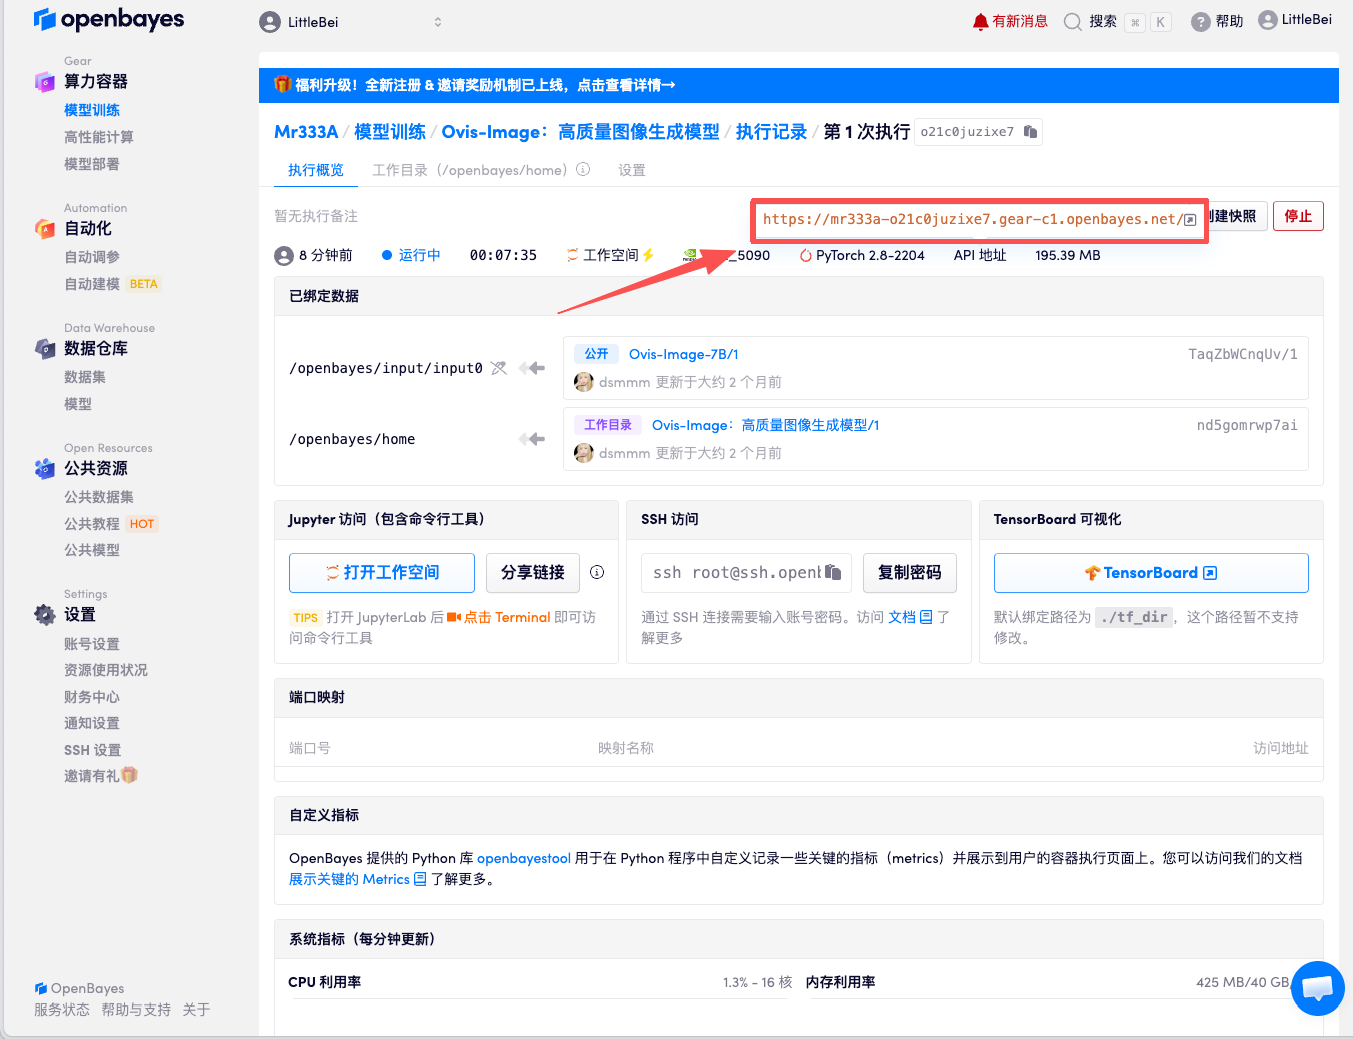Open the Ovis-Image project breadcrumb
Viewport: 1353px width, 1039px height.
coord(581,132)
